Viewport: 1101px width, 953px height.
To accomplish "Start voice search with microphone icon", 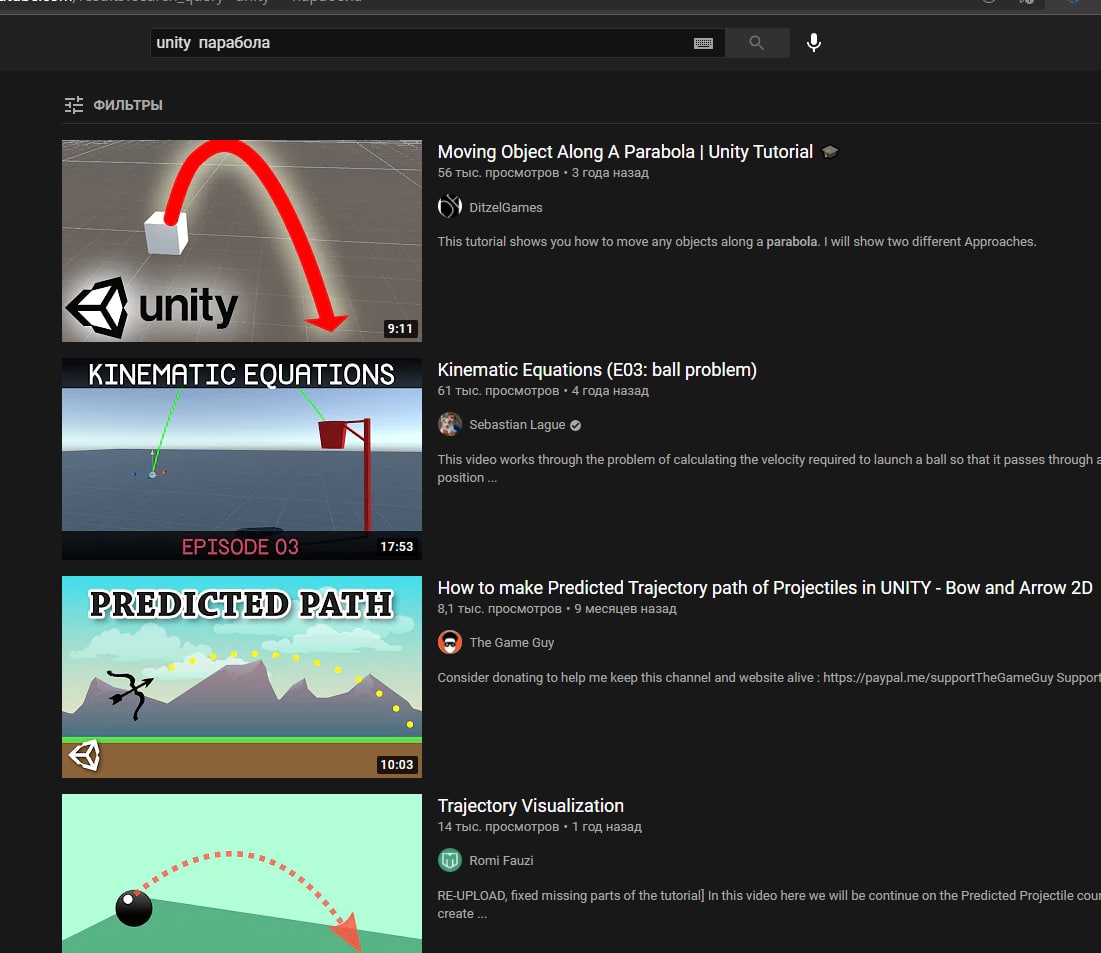I will (x=814, y=43).
